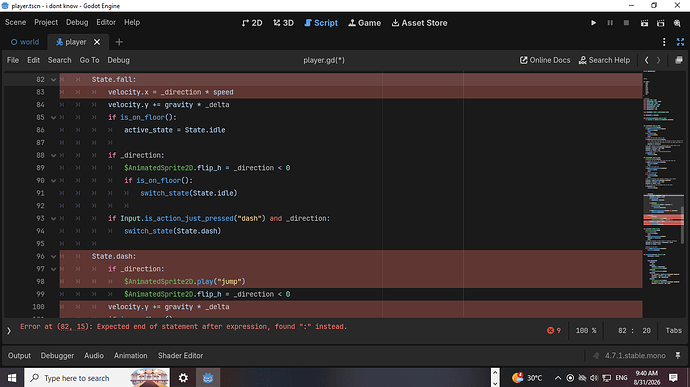This screenshot has width=690, height=387.
Task: Toggle distraction-free mode icon
Action: [x=680, y=42]
